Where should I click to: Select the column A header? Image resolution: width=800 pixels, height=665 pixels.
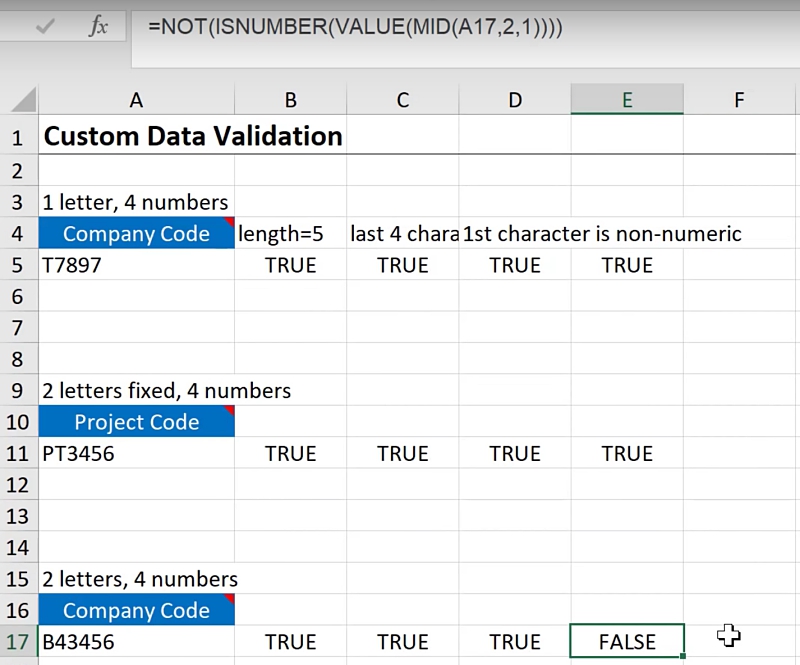(136, 99)
